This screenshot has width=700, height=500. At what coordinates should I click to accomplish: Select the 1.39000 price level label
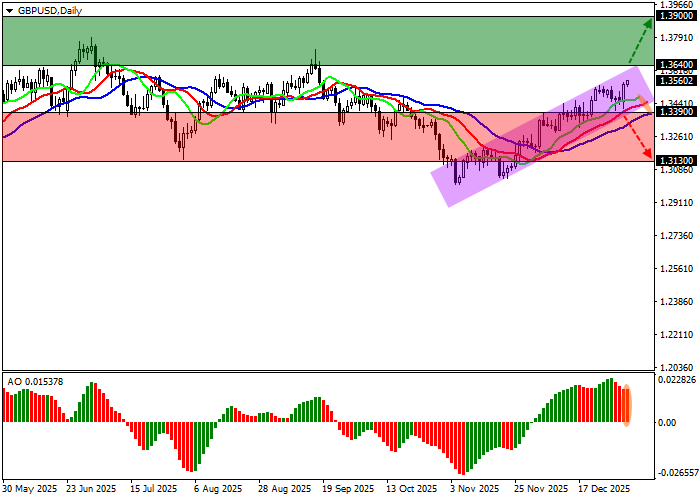click(676, 16)
